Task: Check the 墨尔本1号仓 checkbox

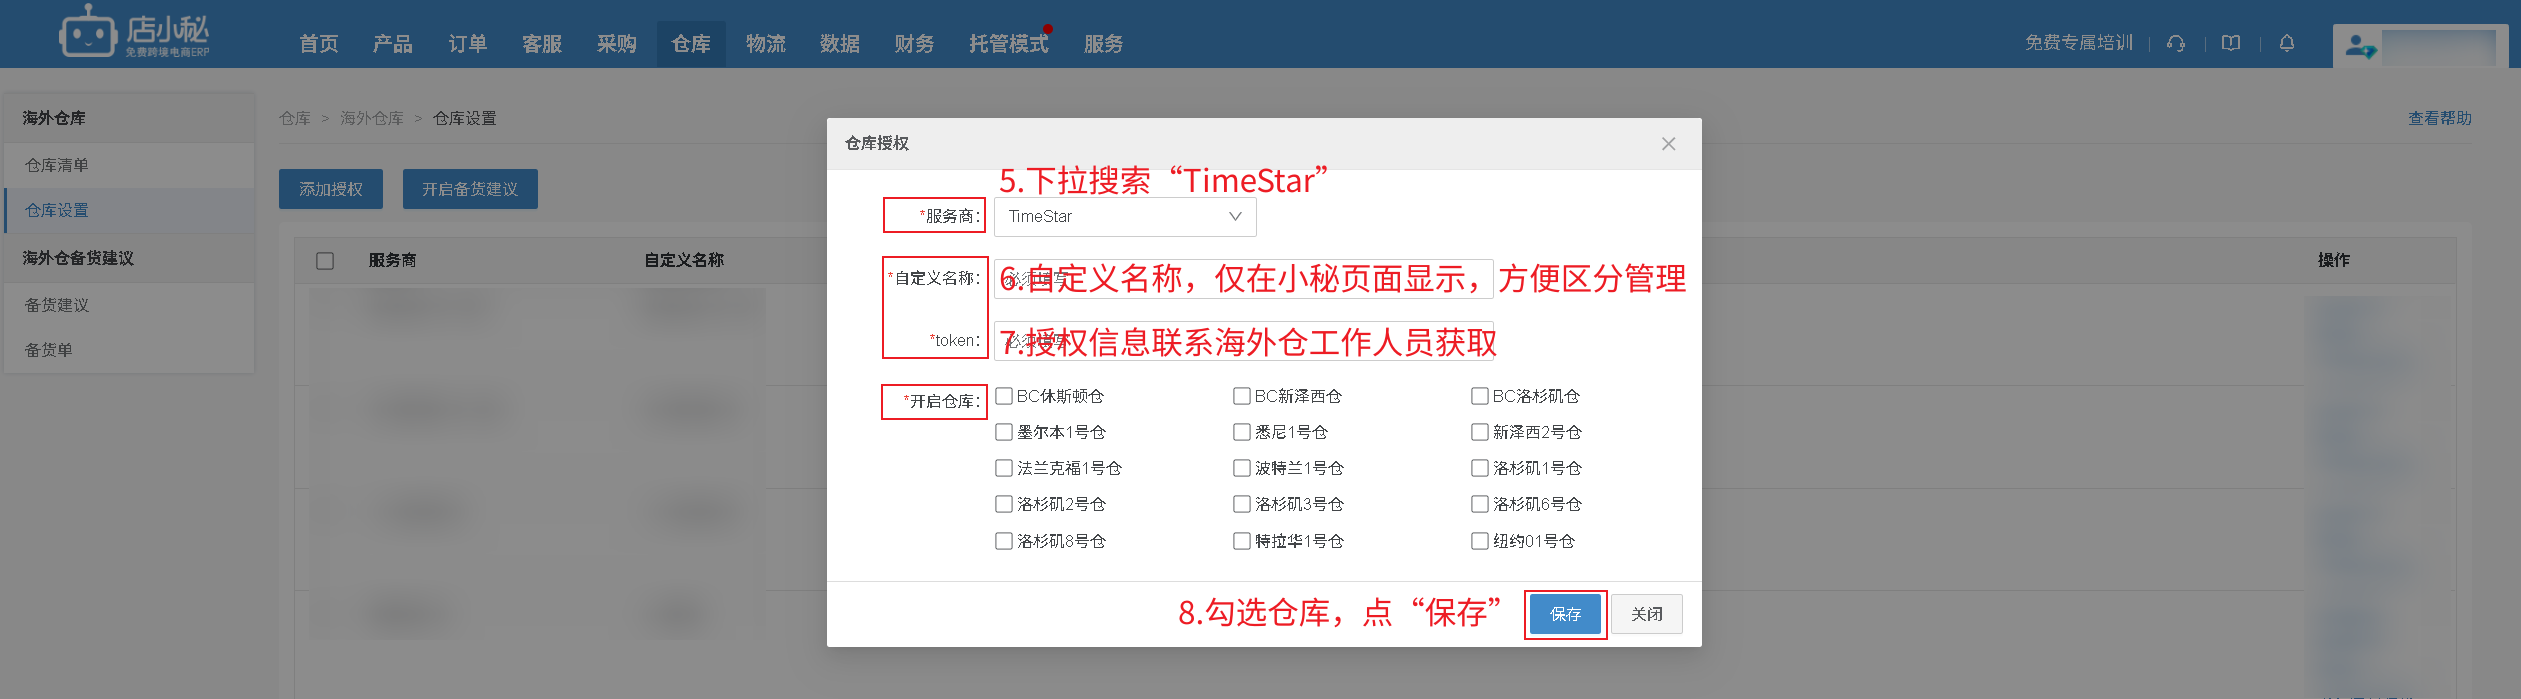Action: [1004, 432]
